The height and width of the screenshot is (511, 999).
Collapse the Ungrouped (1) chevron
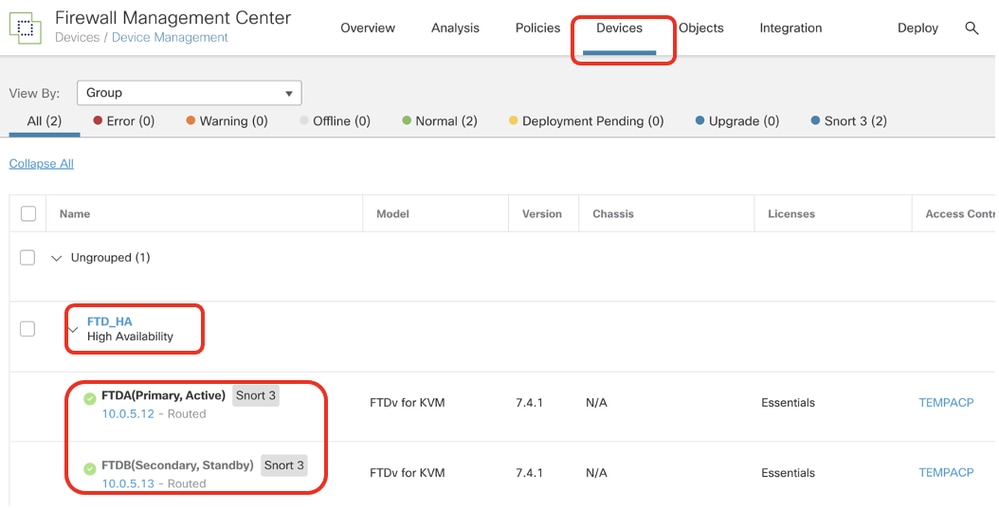[x=57, y=258]
